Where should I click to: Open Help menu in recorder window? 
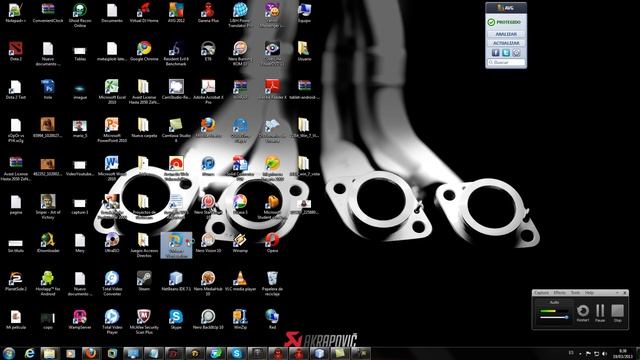[x=589, y=293]
